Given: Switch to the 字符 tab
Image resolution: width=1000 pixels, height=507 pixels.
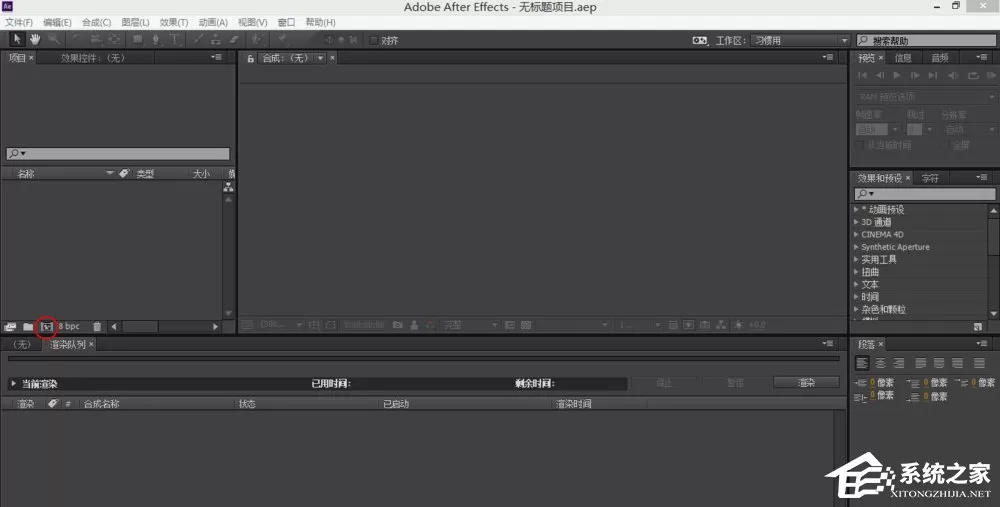Looking at the screenshot, I should [930, 179].
